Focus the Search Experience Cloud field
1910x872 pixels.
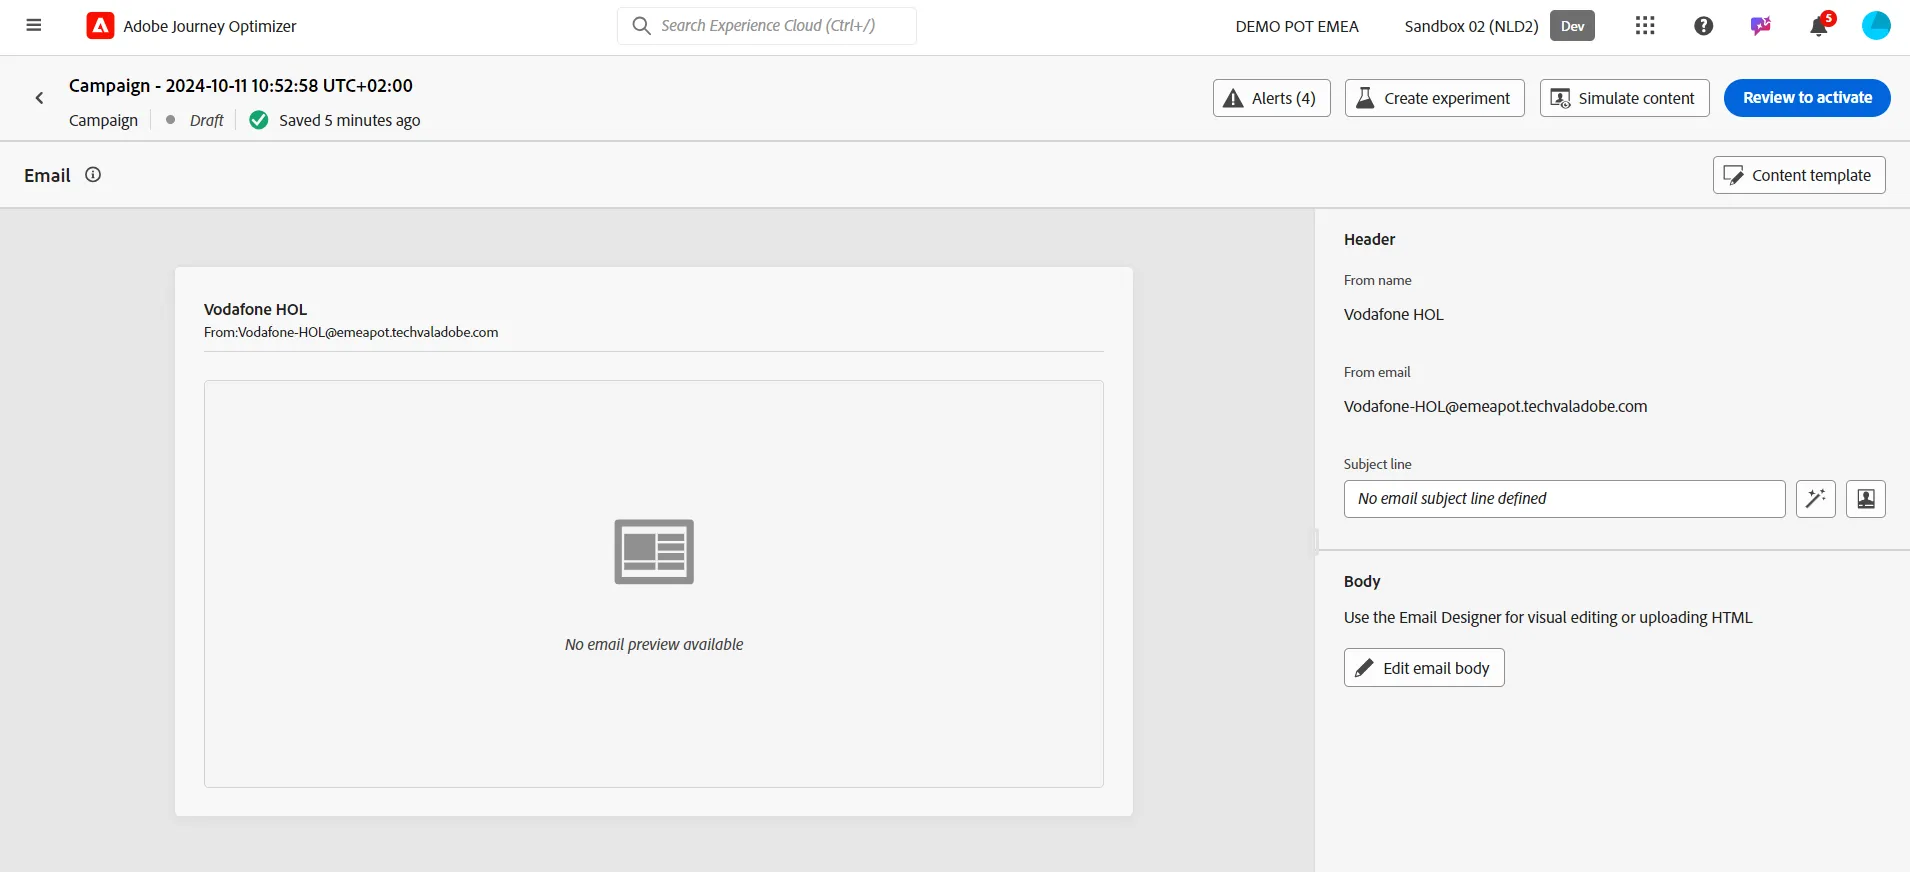click(767, 26)
